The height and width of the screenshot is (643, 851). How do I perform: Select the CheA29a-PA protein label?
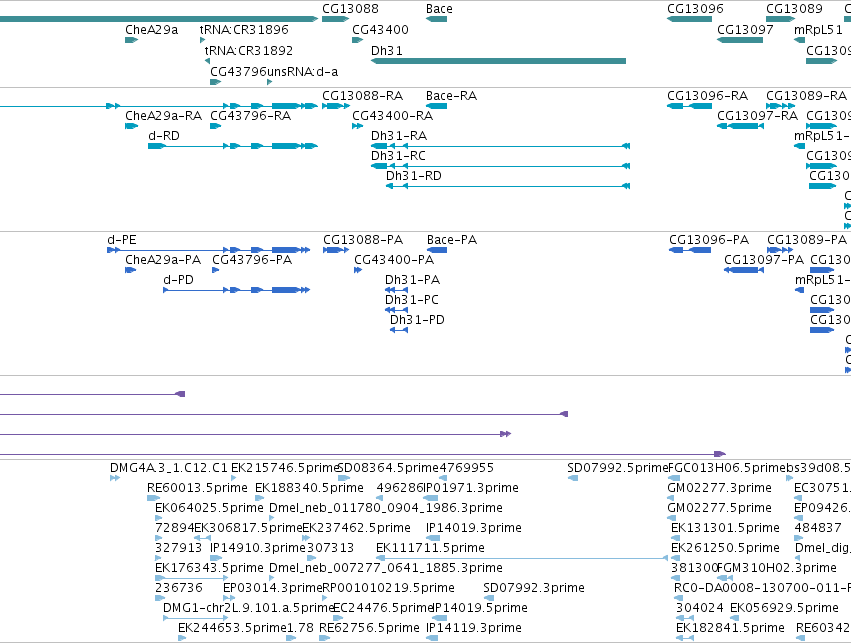pos(163,260)
